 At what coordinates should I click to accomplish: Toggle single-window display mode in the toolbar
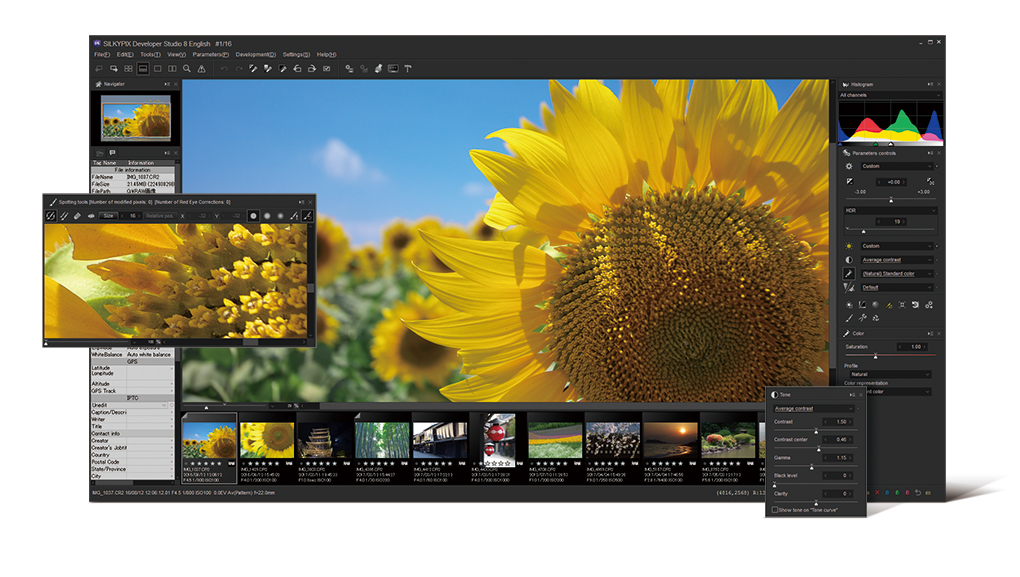144,68
